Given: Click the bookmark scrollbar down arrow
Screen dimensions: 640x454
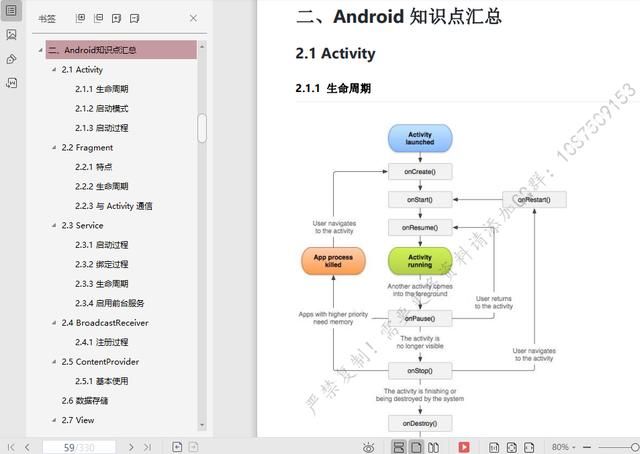Looking at the screenshot, I should click(202, 425).
